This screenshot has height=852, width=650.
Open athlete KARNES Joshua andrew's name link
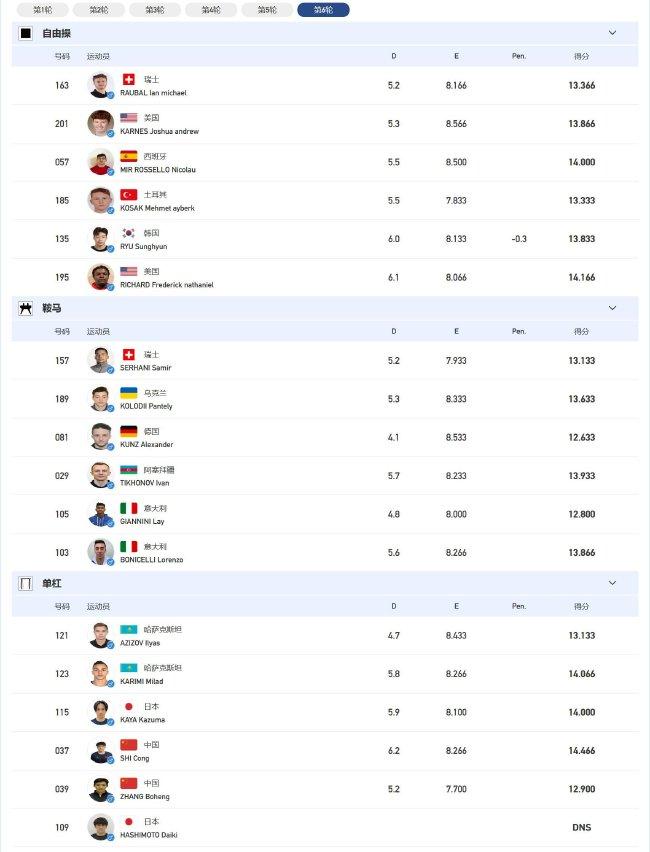pyautogui.click(x=159, y=131)
